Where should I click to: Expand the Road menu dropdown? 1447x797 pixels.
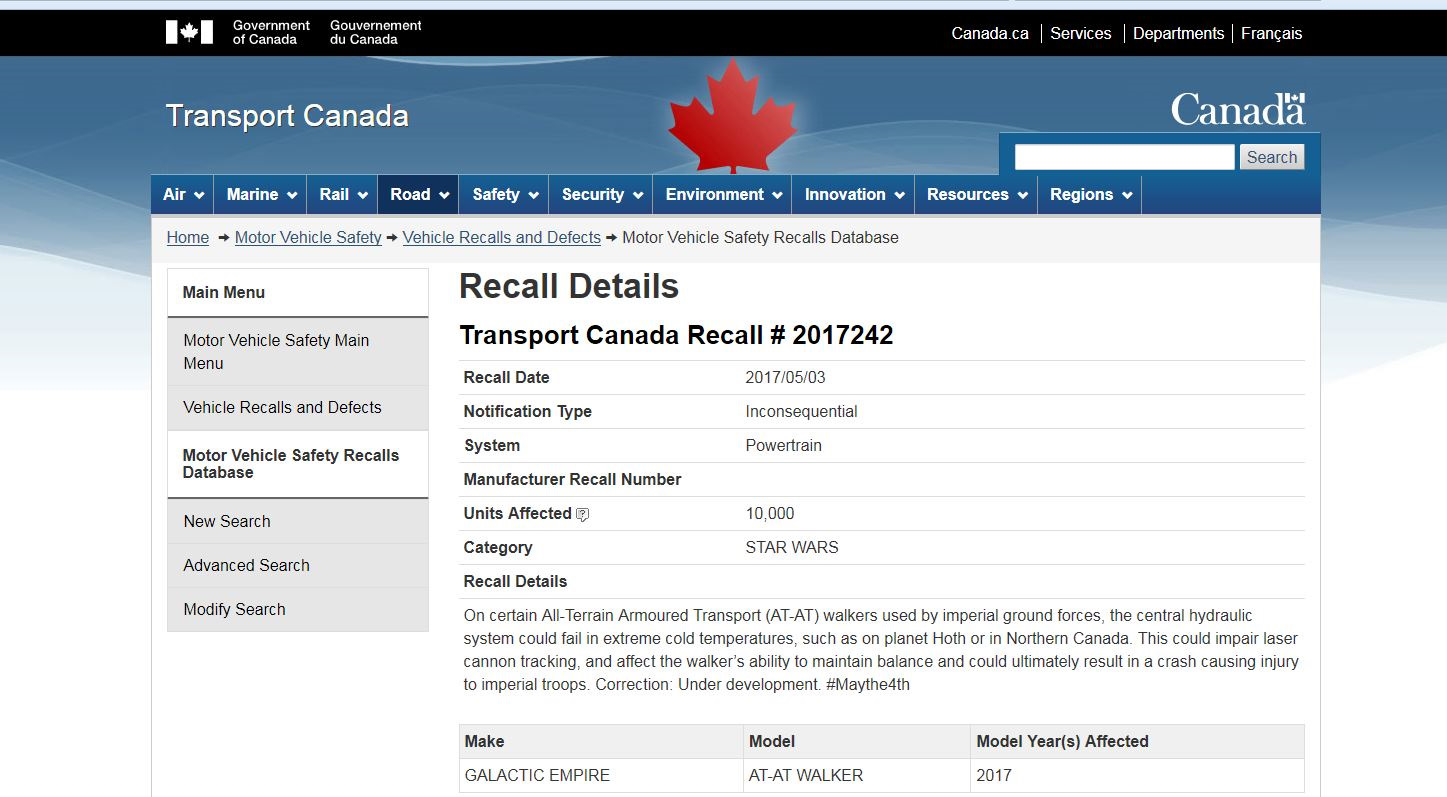pyautogui.click(x=419, y=194)
